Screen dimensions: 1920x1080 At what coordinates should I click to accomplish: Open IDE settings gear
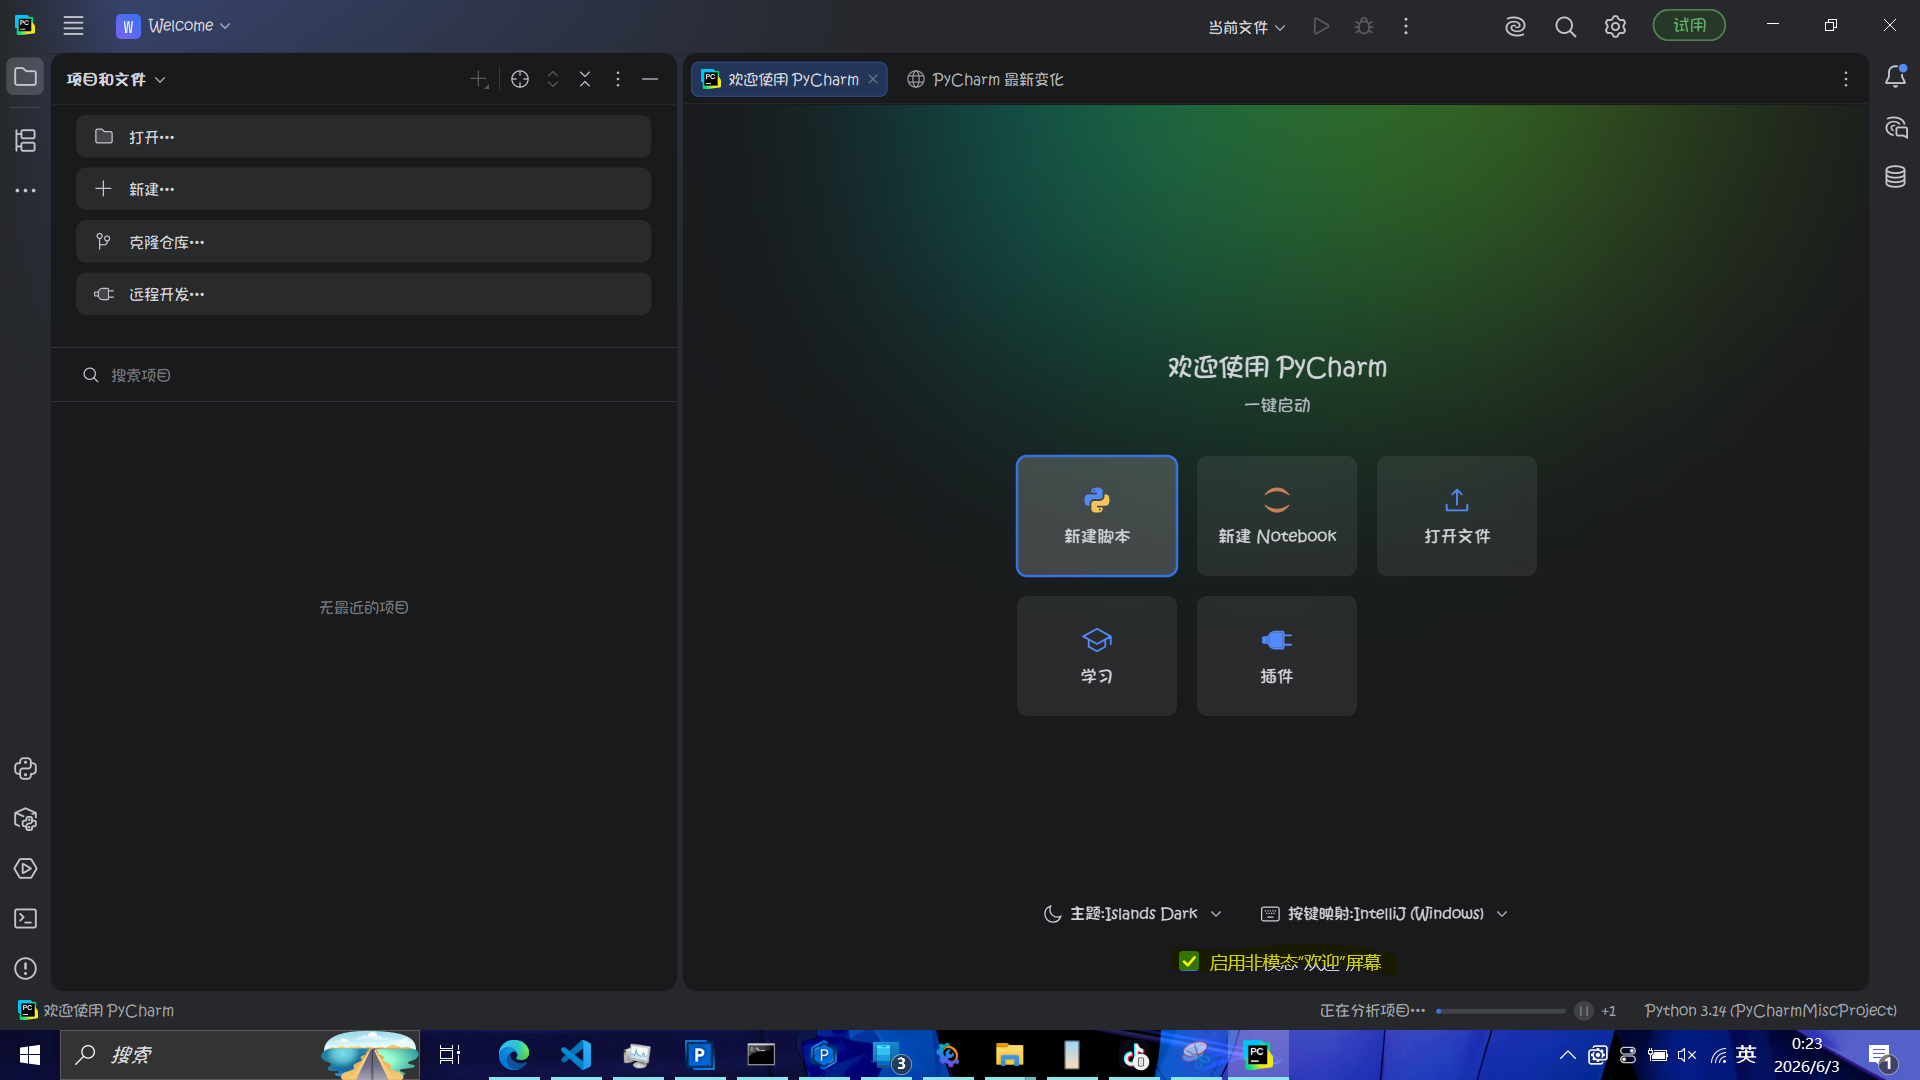pyautogui.click(x=1615, y=27)
